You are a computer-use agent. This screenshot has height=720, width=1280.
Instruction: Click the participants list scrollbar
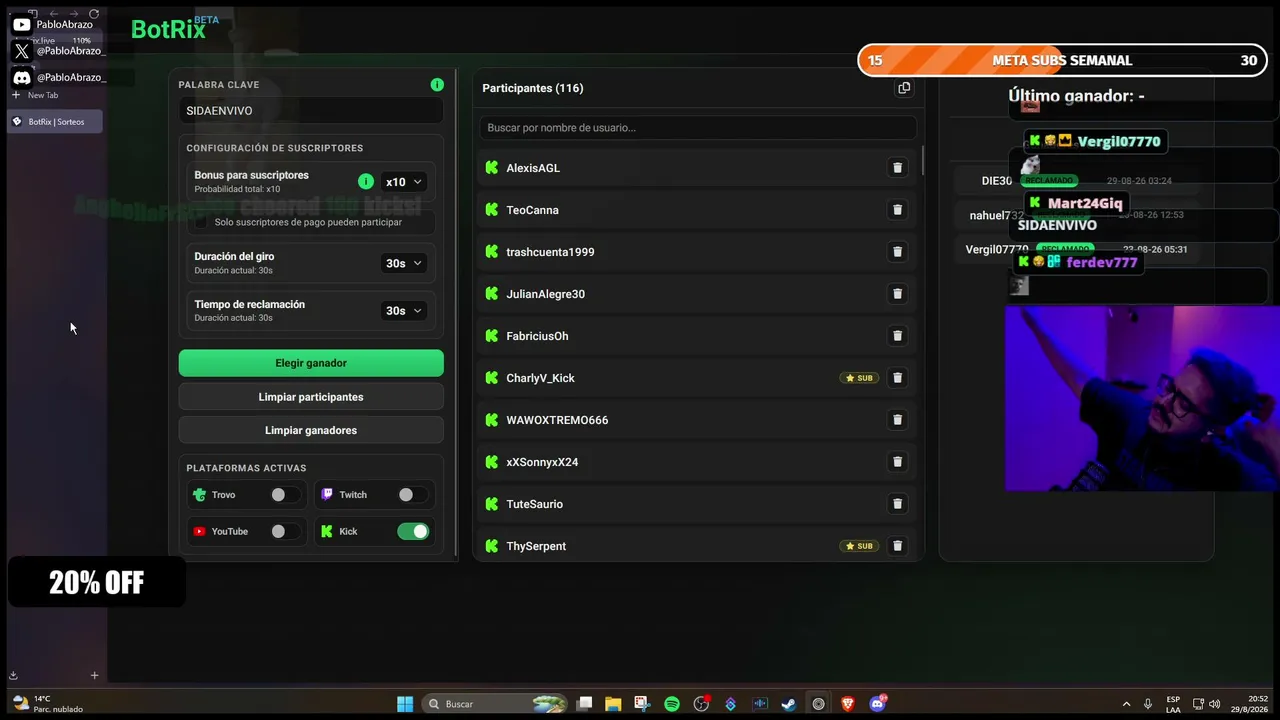coord(922,160)
